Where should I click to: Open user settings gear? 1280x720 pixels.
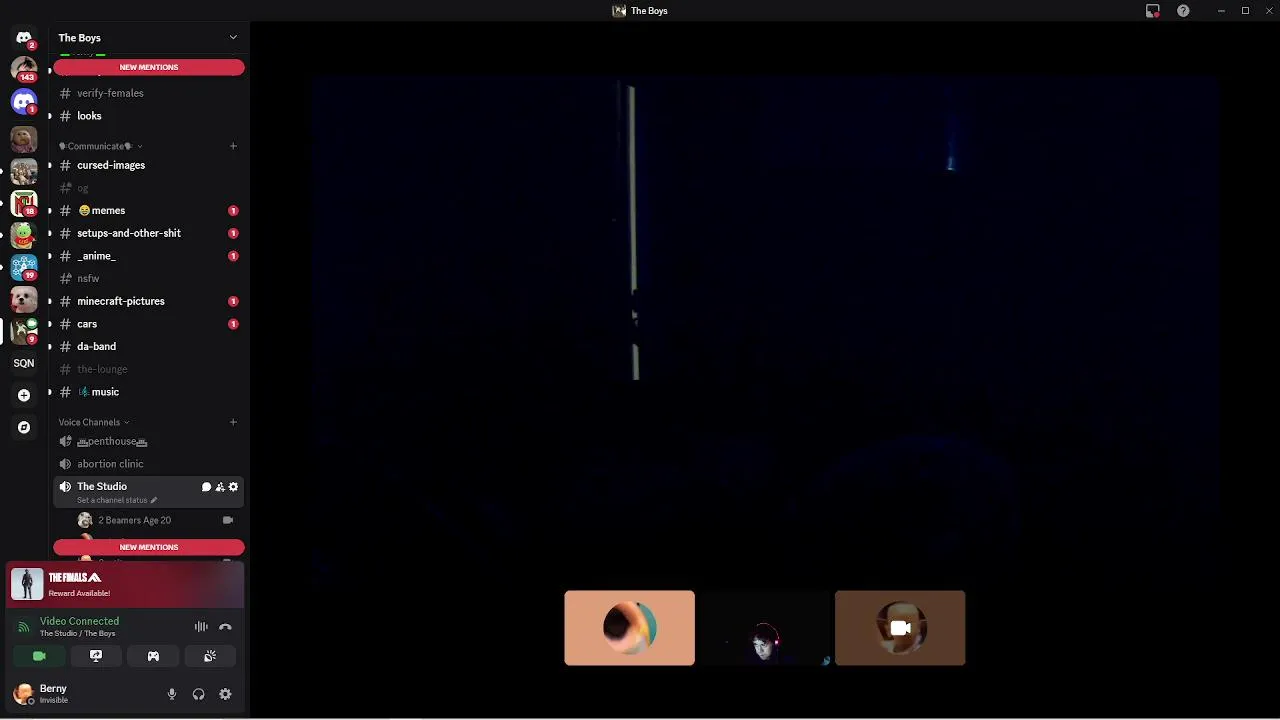(225, 694)
